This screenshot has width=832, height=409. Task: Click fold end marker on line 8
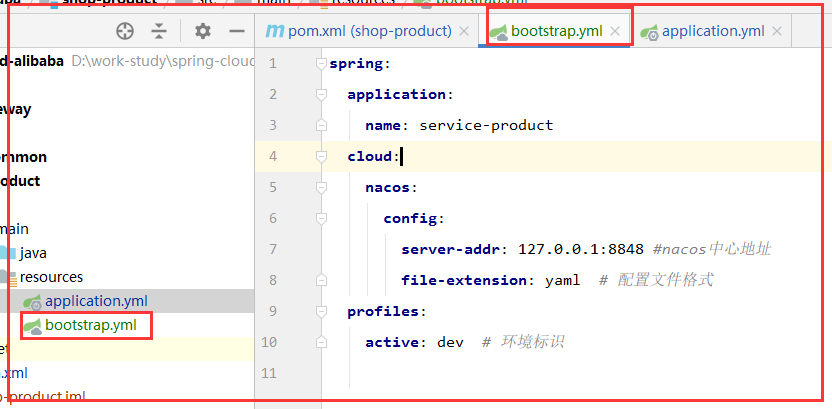(x=320, y=280)
